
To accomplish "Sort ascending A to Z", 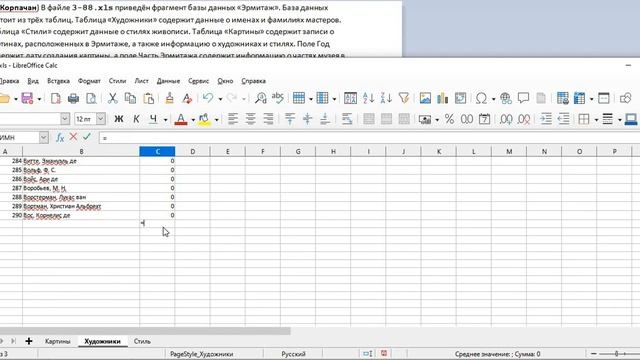I will pos(368,98).
